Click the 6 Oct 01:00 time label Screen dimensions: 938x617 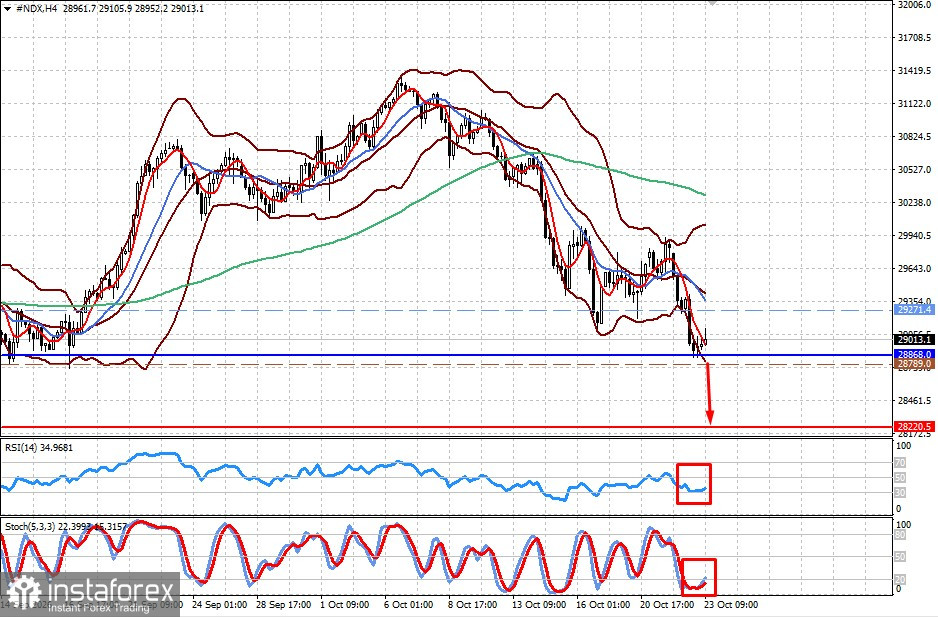click(x=409, y=605)
